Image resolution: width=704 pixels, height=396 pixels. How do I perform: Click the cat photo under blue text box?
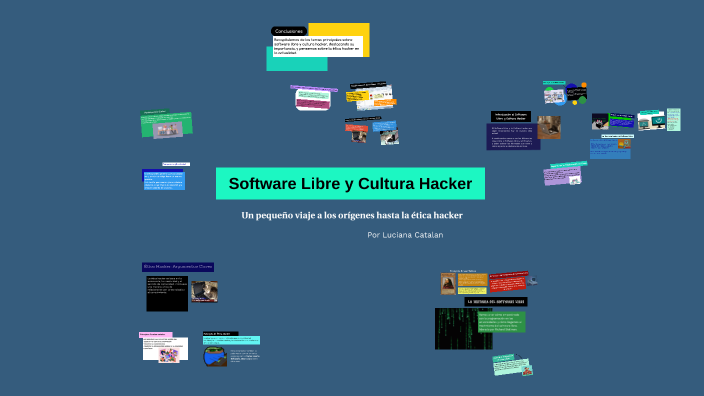(389, 137)
